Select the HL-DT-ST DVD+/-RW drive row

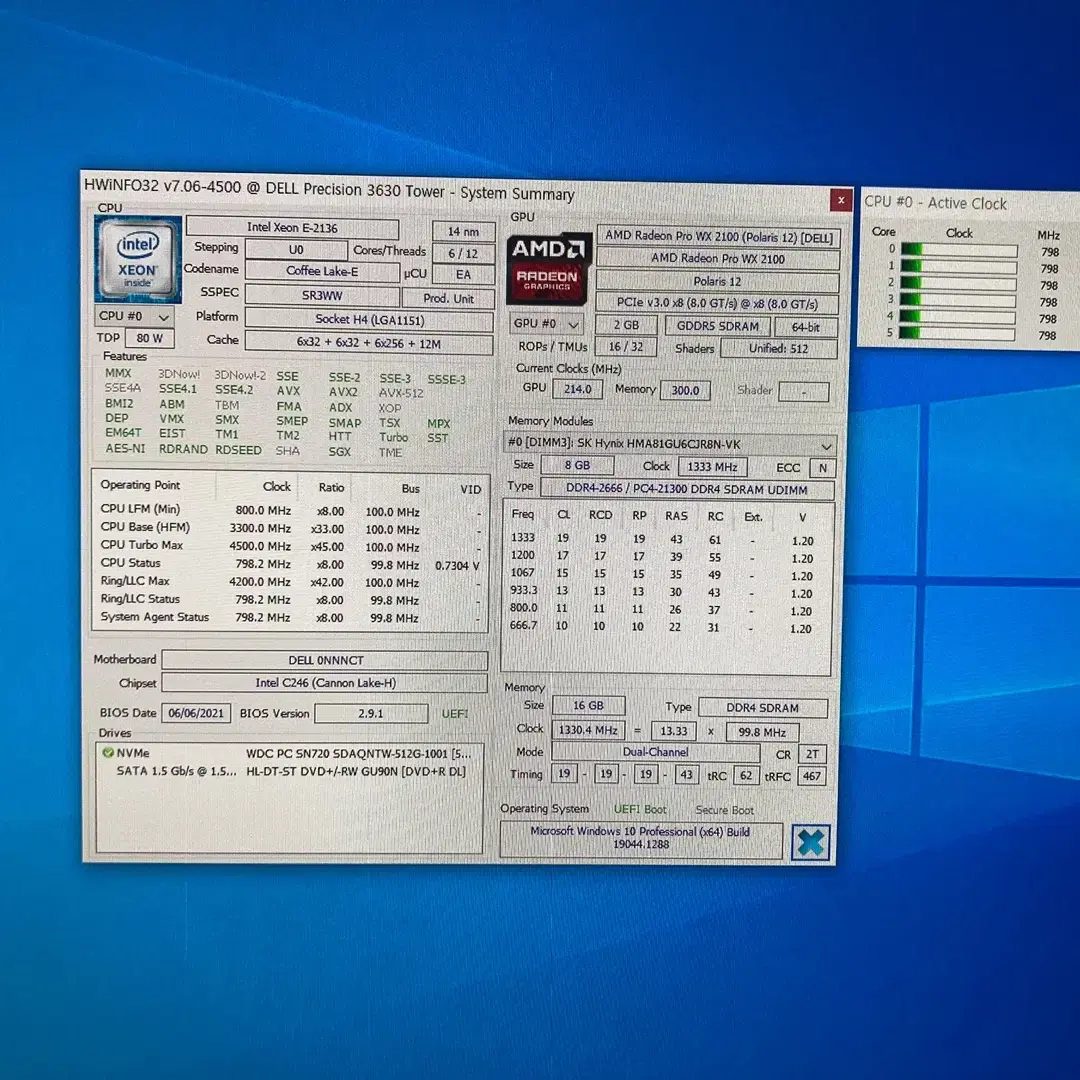289,771
